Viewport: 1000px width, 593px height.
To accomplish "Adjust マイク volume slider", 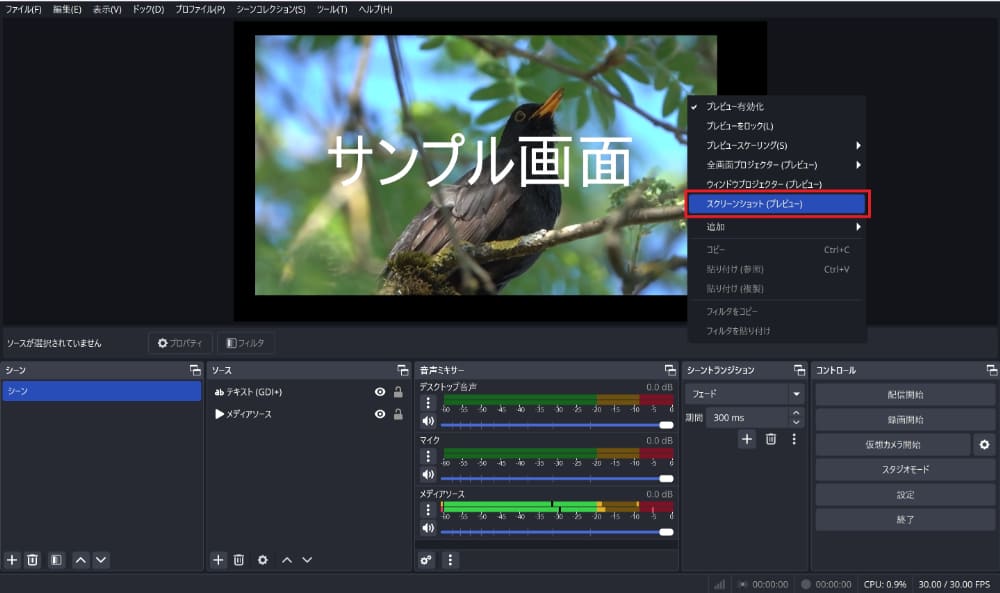I will pyautogui.click(x=557, y=478).
